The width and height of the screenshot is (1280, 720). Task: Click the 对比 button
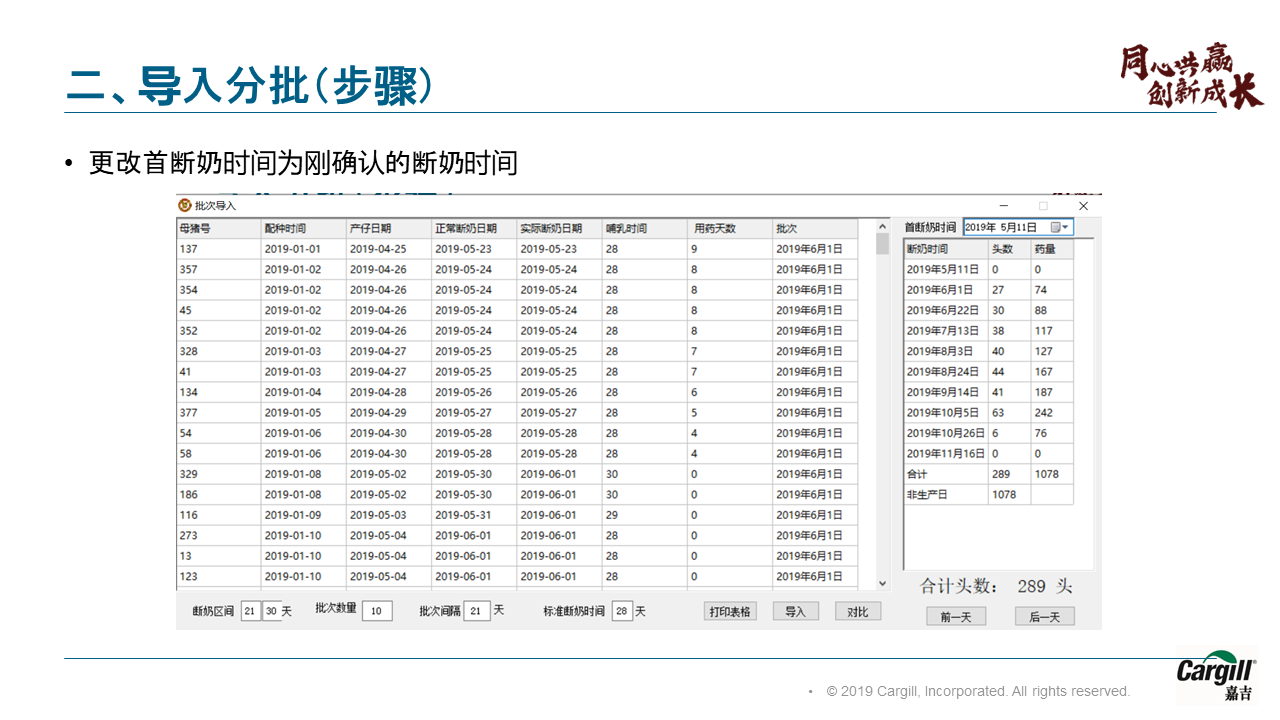coord(858,612)
